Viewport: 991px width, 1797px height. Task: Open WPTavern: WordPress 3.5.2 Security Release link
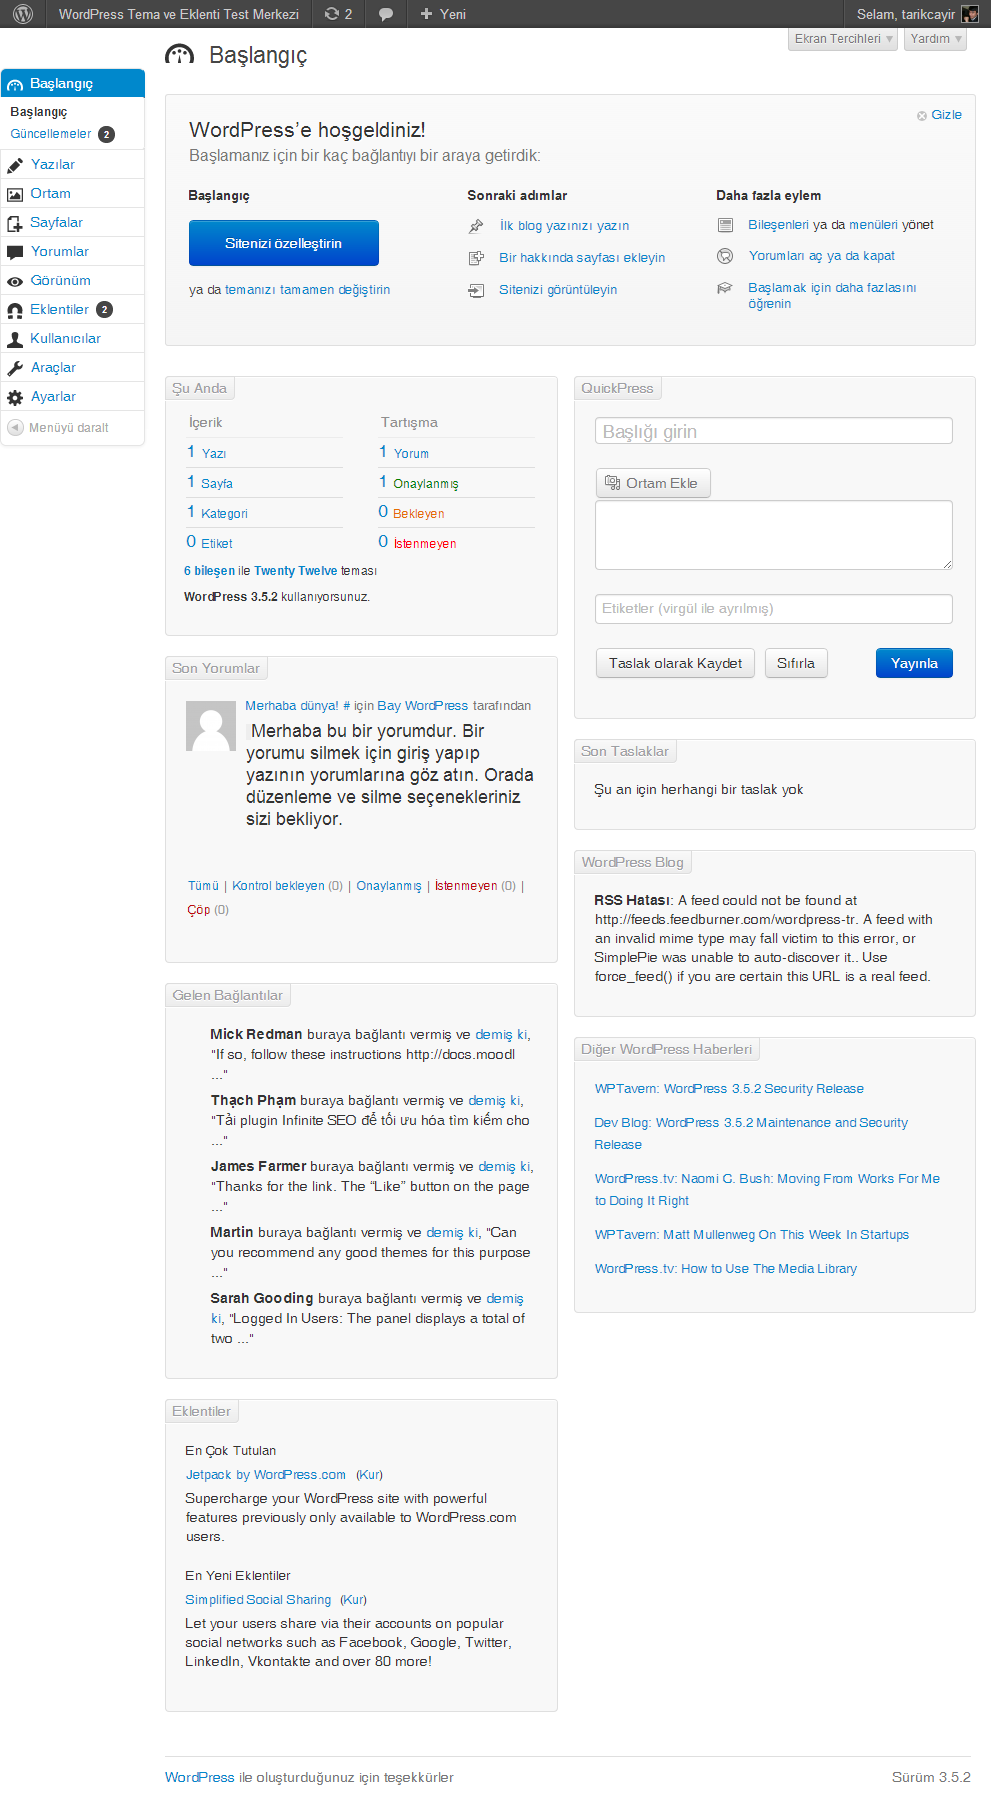pyautogui.click(x=729, y=1089)
